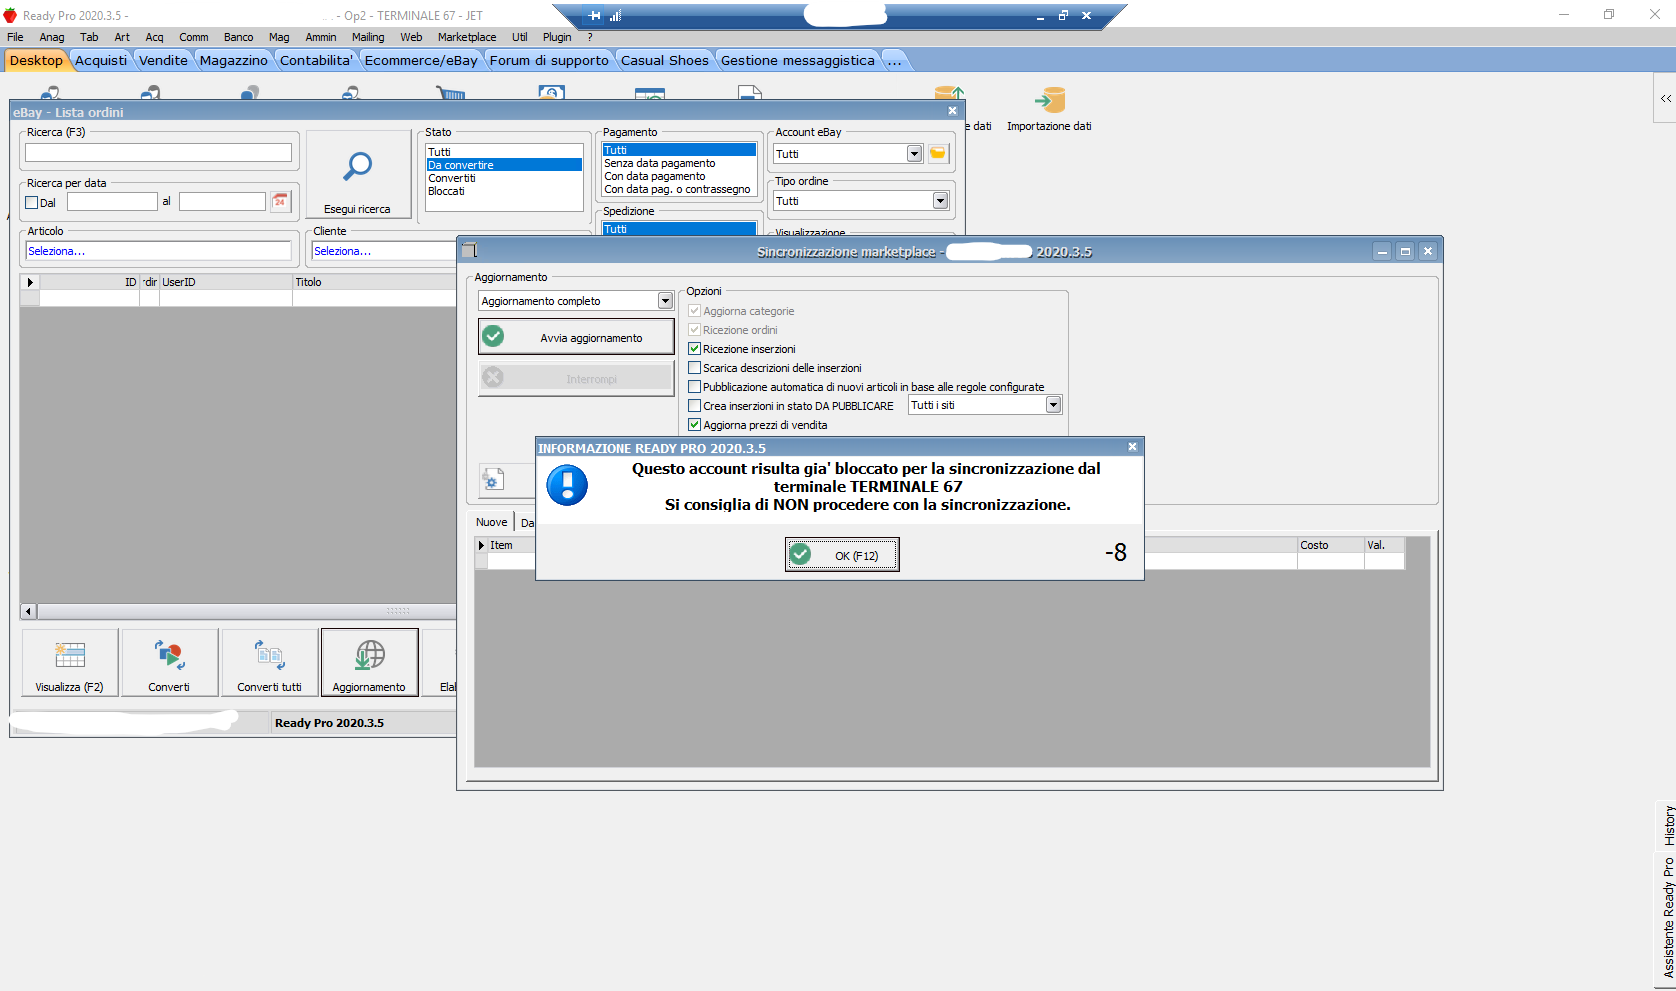This screenshot has height=991, width=1676.
Task: Click the yellow folder icon beside Account eBay
Action: (x=938, y=154)
